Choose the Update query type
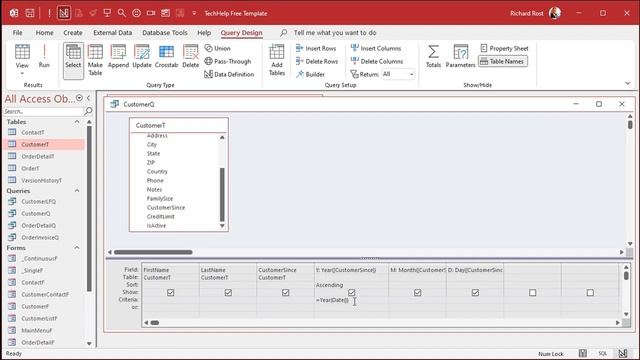Screen dimensions: 640x360 pyautogui.click(x=142, y=56)
